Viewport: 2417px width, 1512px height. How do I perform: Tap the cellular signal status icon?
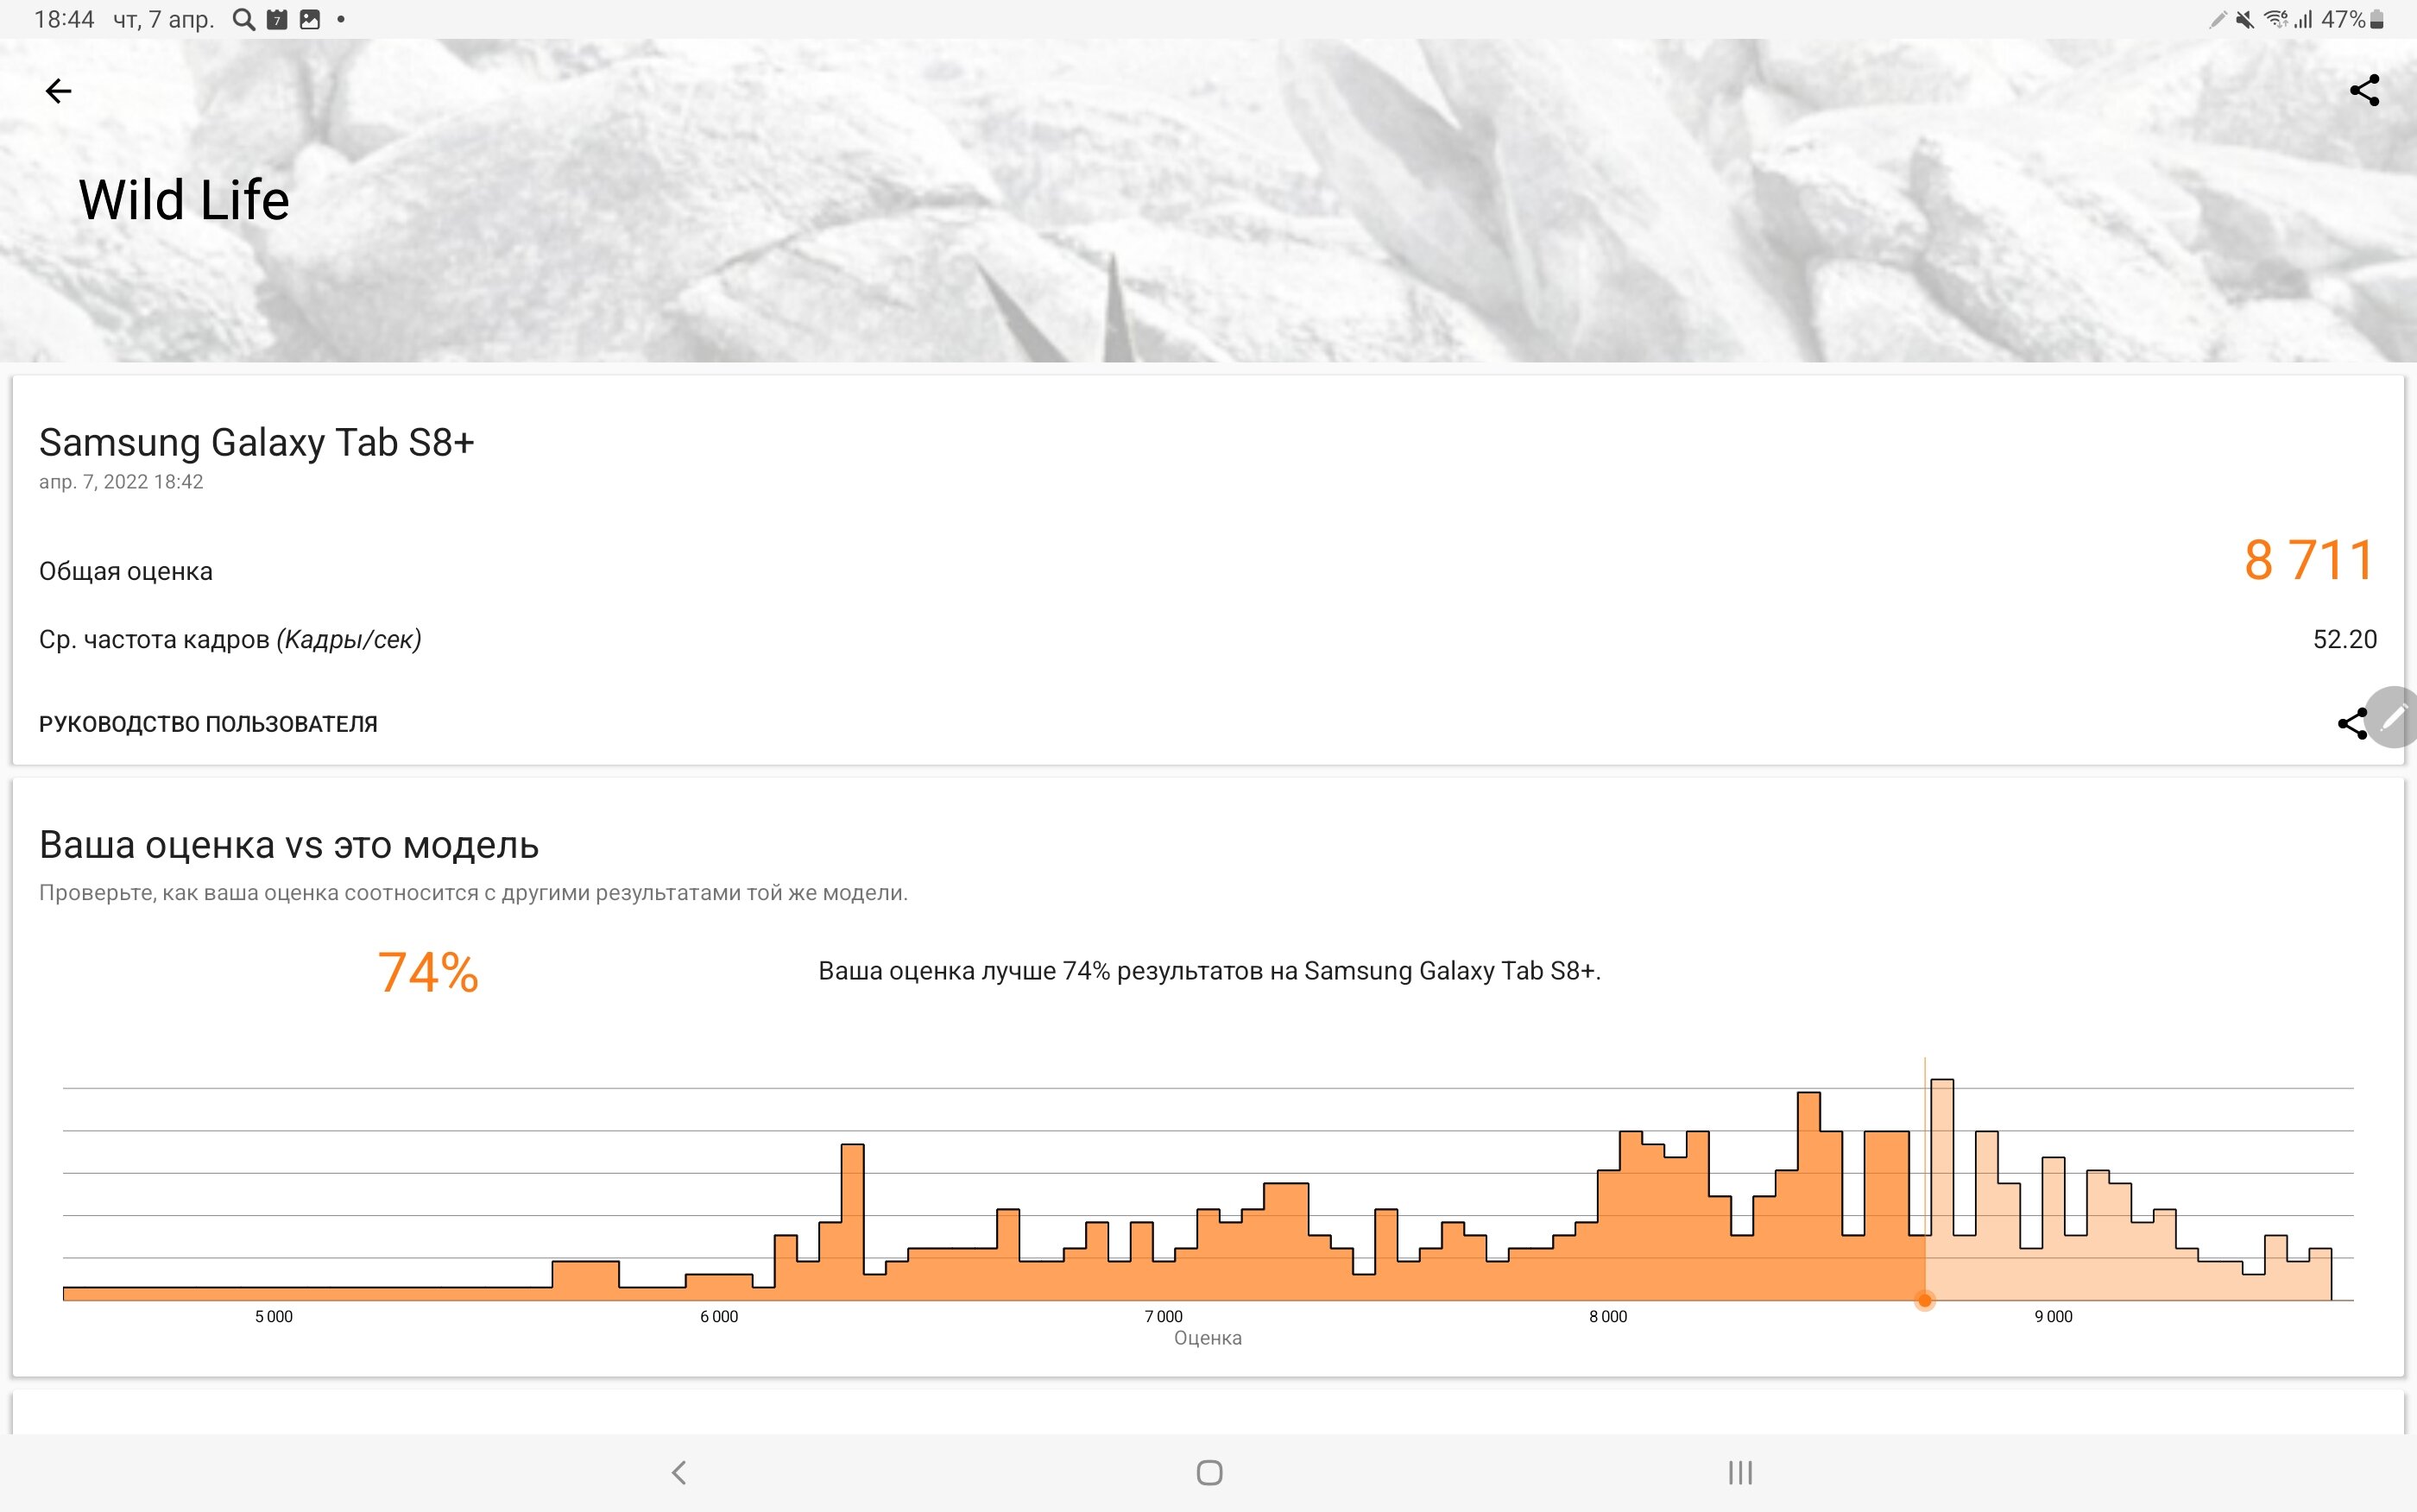click(x=2303, y=19)
